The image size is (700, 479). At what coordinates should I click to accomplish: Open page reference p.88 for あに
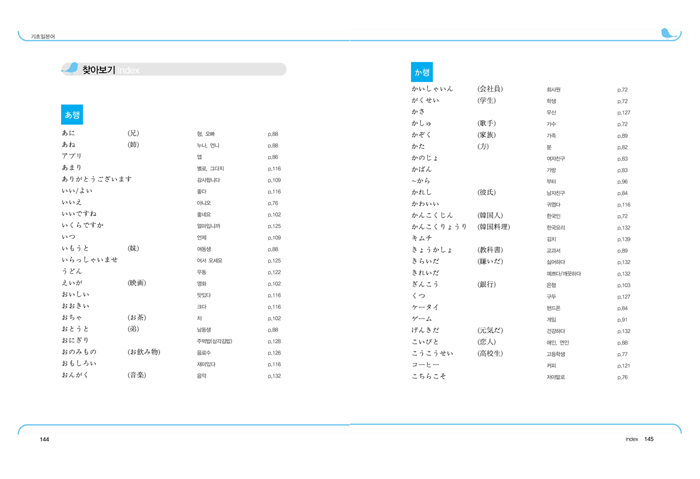click(273, 133)
